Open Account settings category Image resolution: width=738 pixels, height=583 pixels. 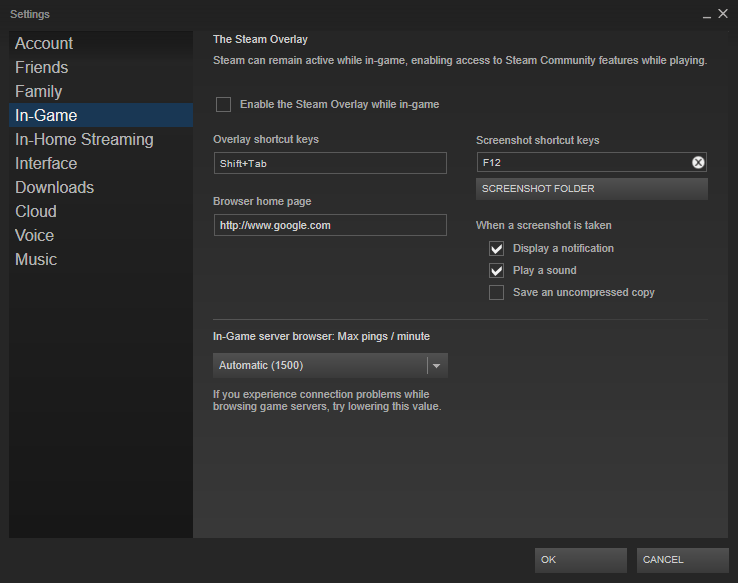[101, 43]
